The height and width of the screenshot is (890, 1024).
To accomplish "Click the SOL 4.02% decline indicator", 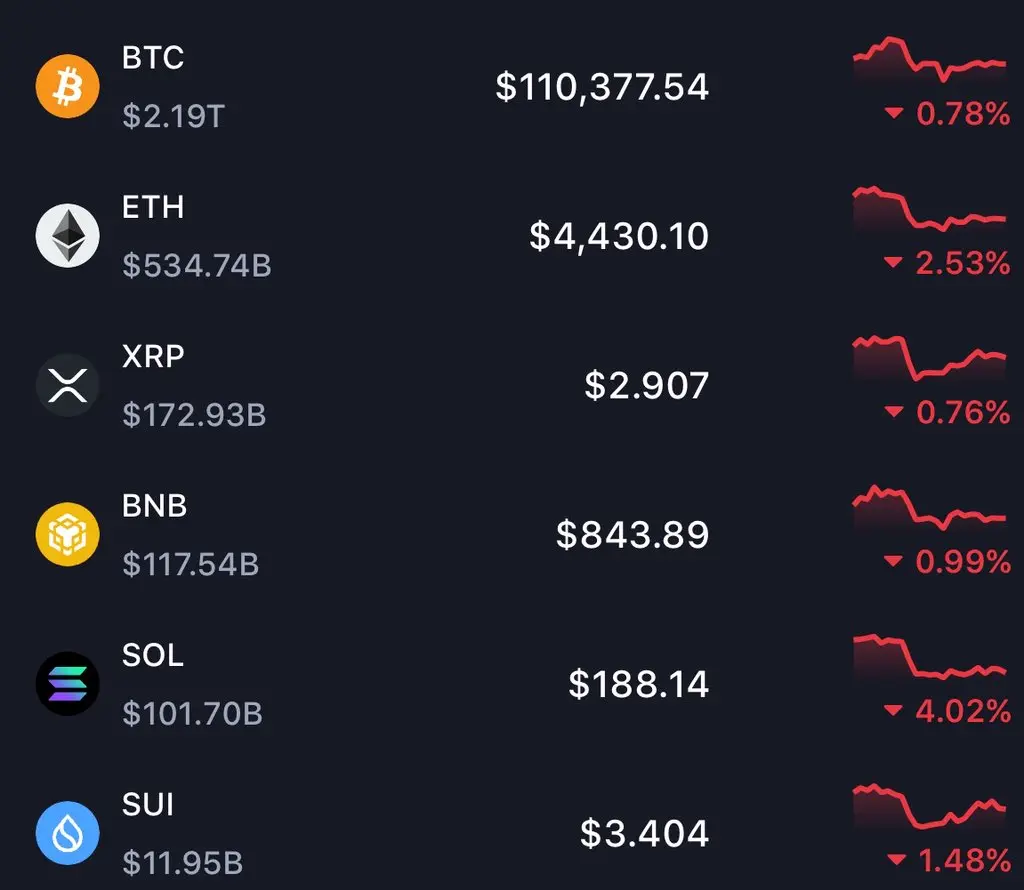I will [947, 710].
